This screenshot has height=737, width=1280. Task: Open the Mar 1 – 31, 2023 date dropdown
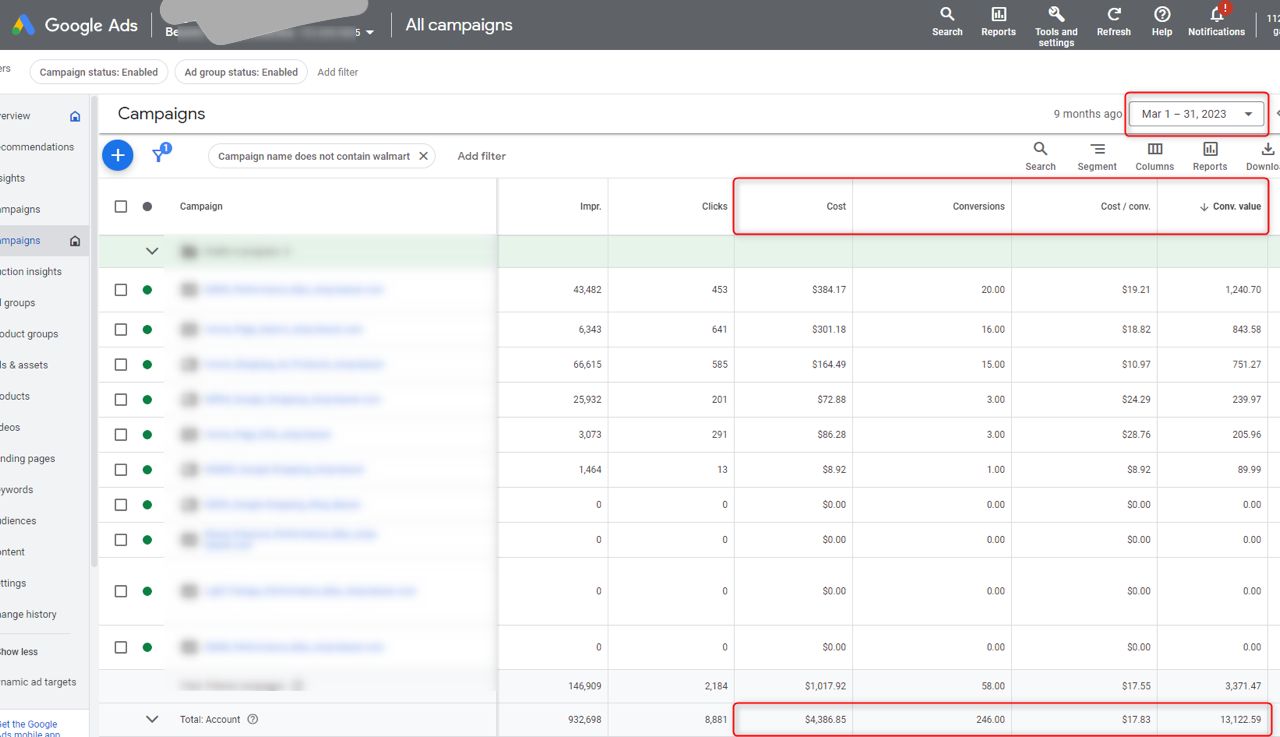[x=1197, y=114]
